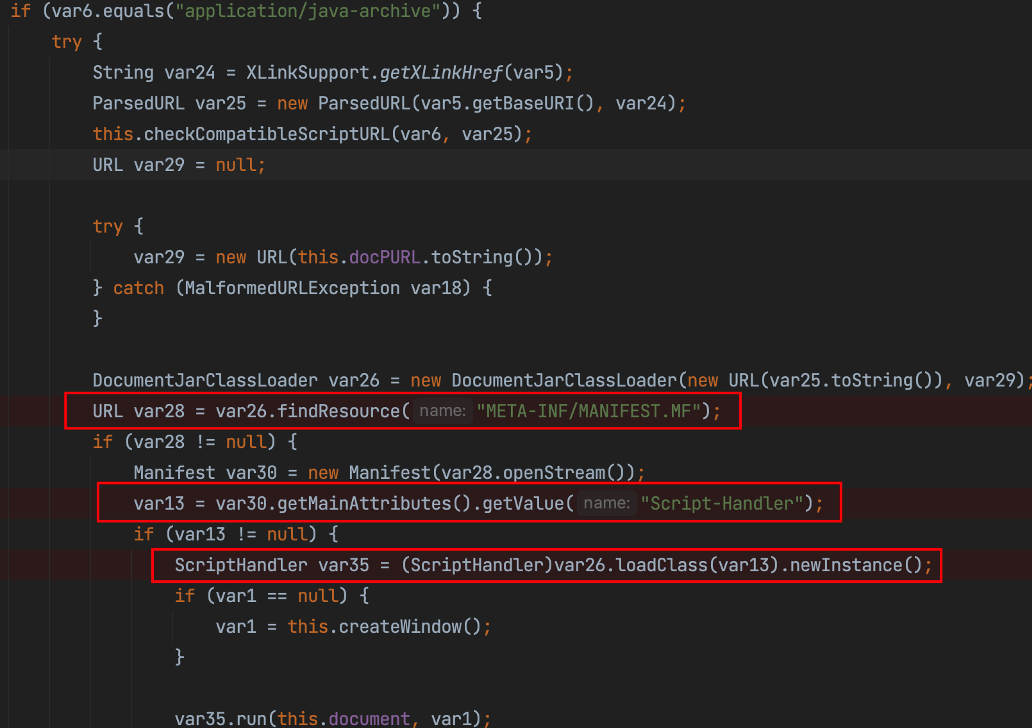1032x728 pixels.
Task: Click the "Script-Handler" string literal
Action: click(722, 504)
